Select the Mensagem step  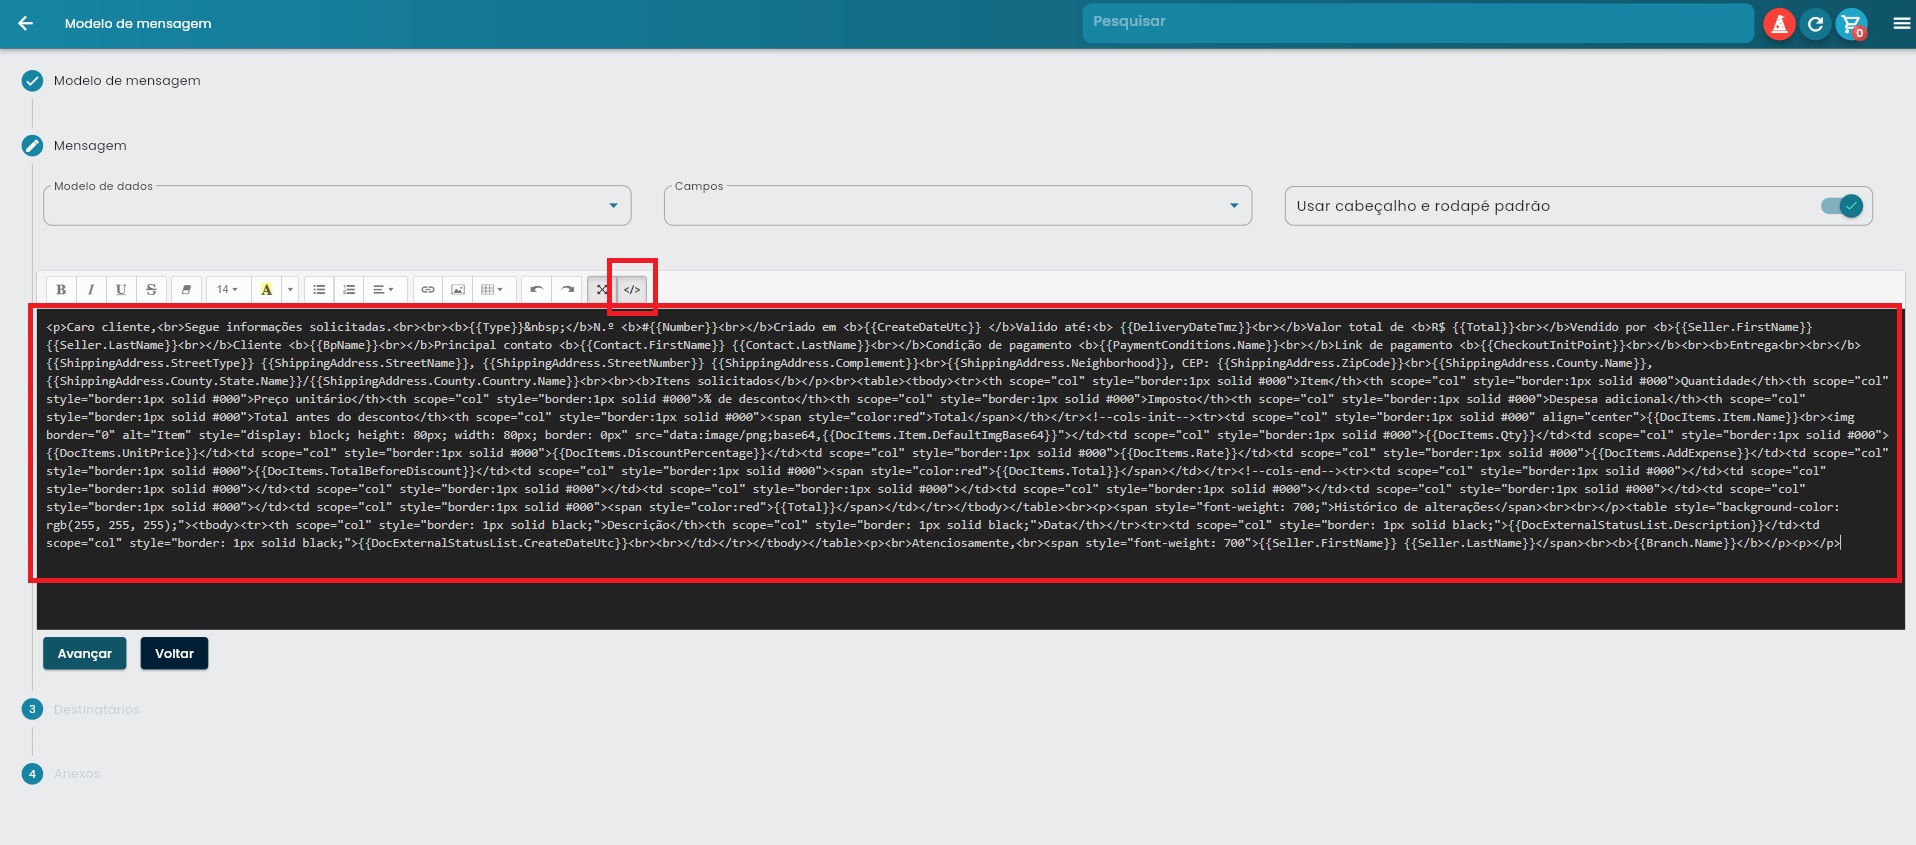(90, 145)
